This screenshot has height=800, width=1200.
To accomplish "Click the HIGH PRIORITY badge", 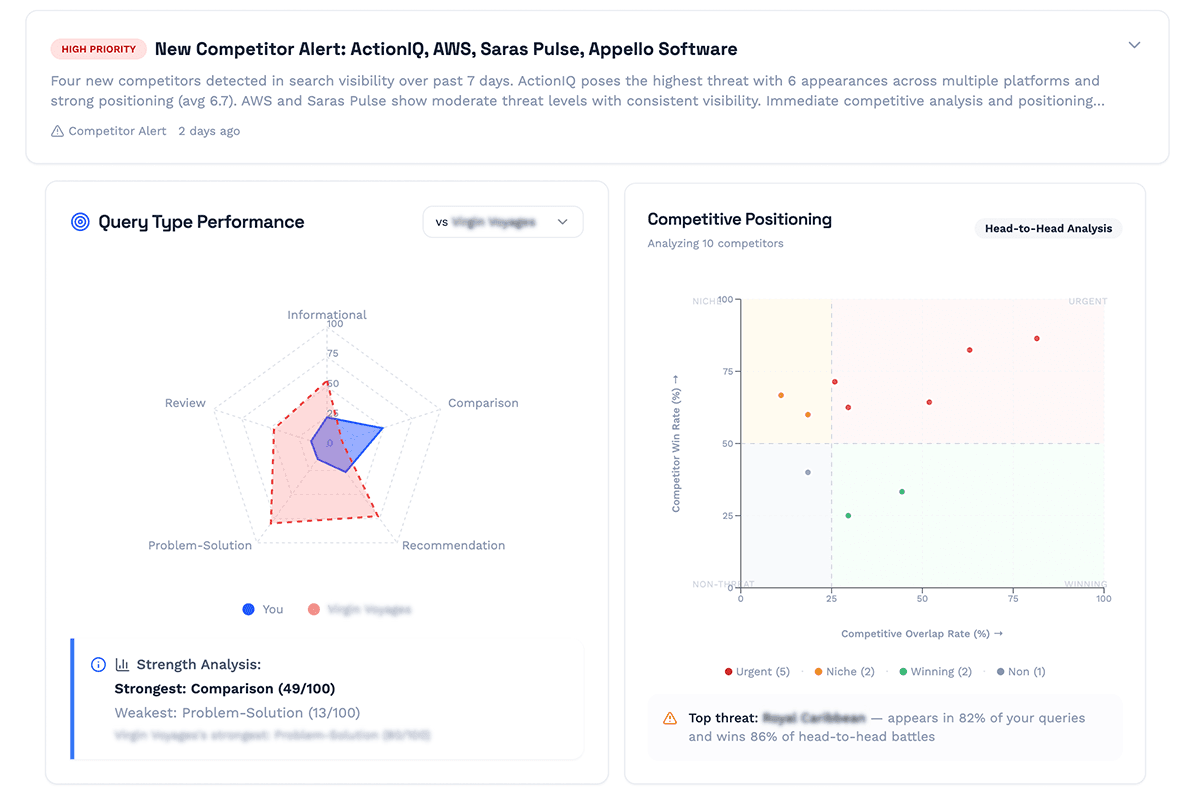I will coord(98,48).
